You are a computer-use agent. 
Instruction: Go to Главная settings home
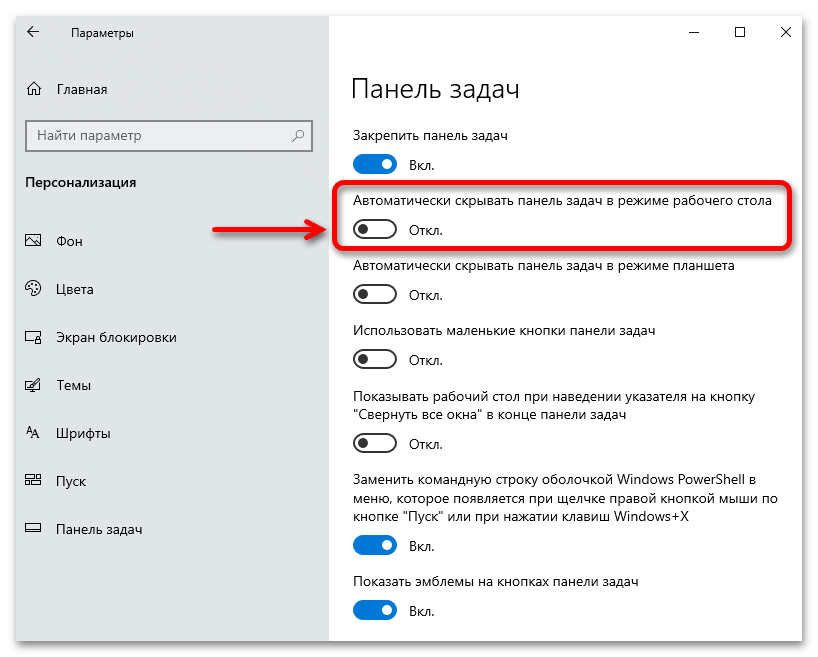[81, 89]
